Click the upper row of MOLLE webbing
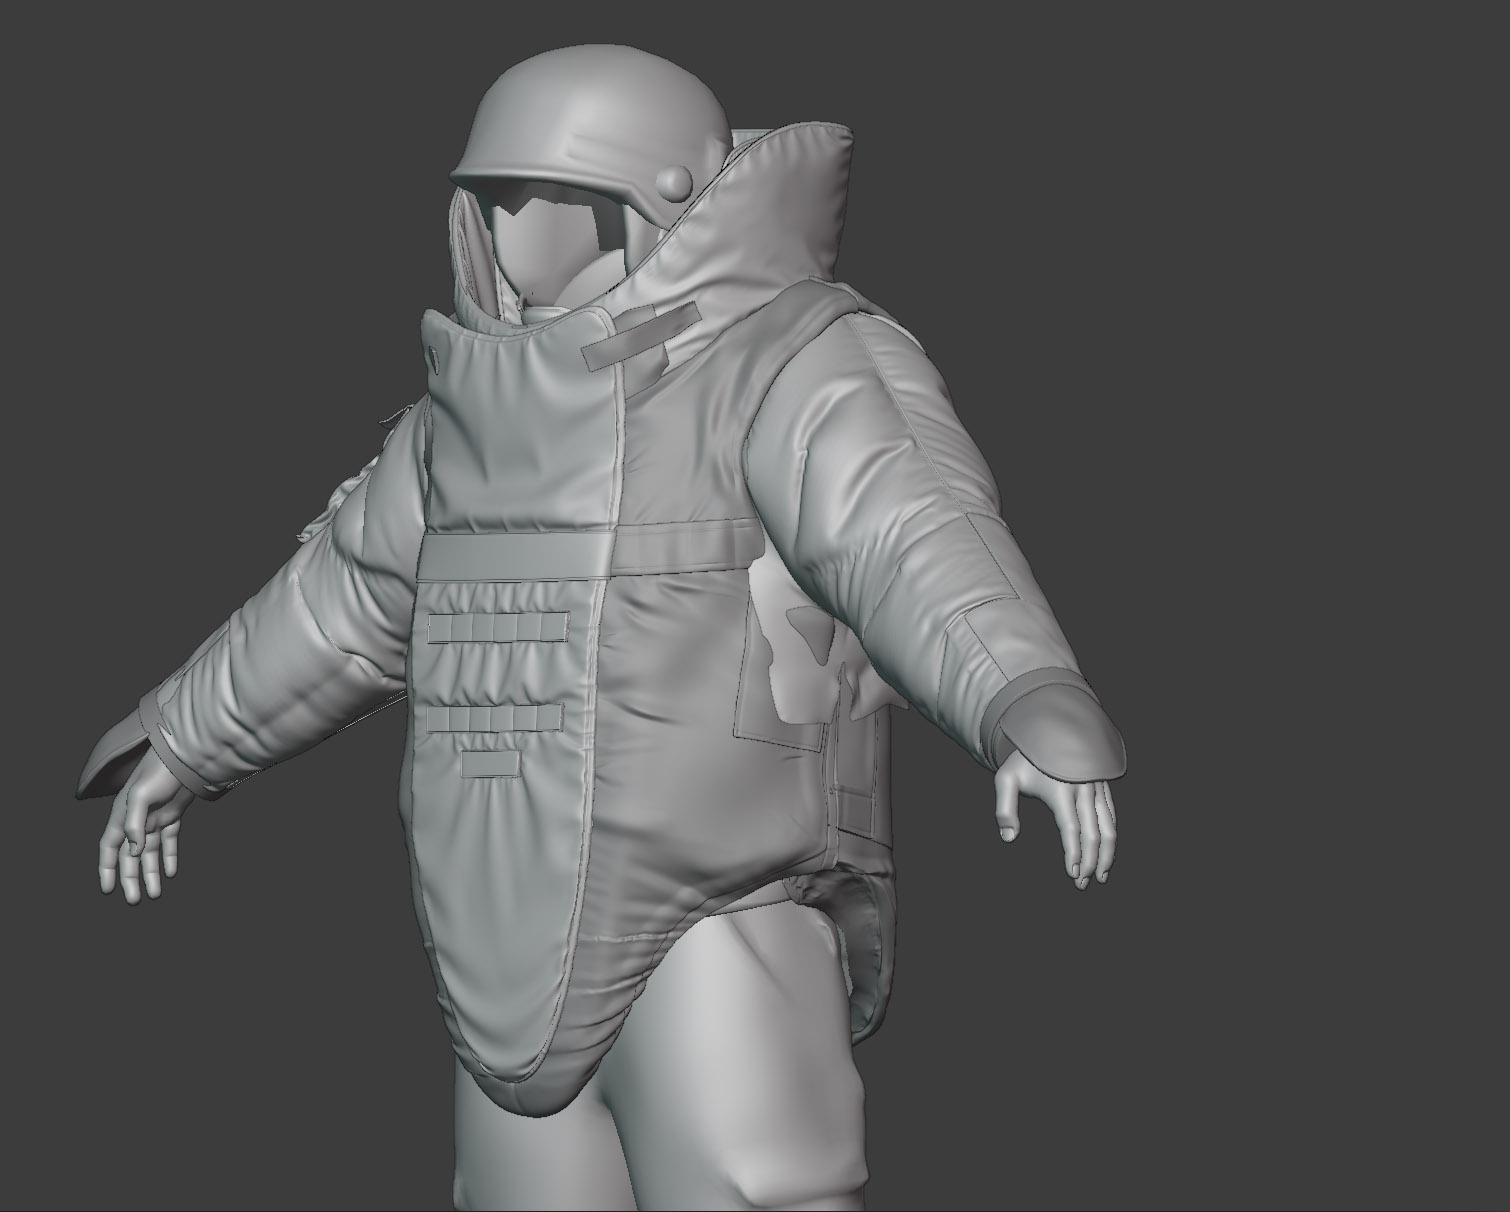Screen dimensions: 1510x1212 (497, 627)
